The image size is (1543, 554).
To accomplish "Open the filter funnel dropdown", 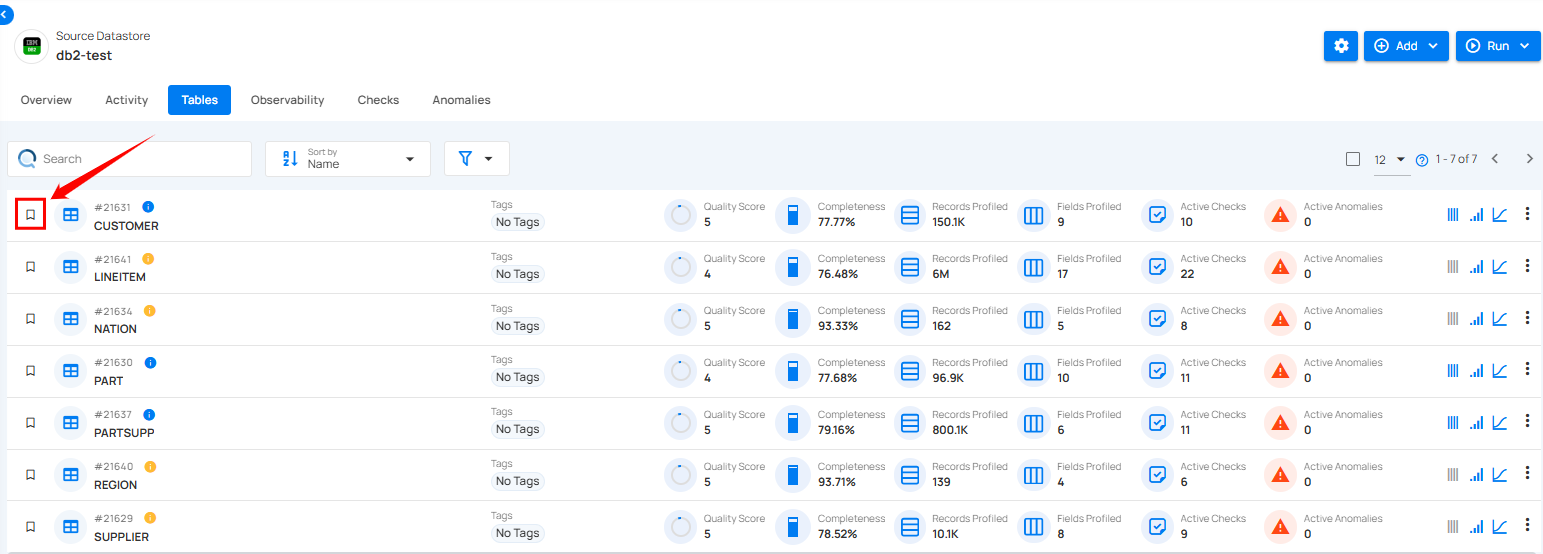I will pos(476,159).
